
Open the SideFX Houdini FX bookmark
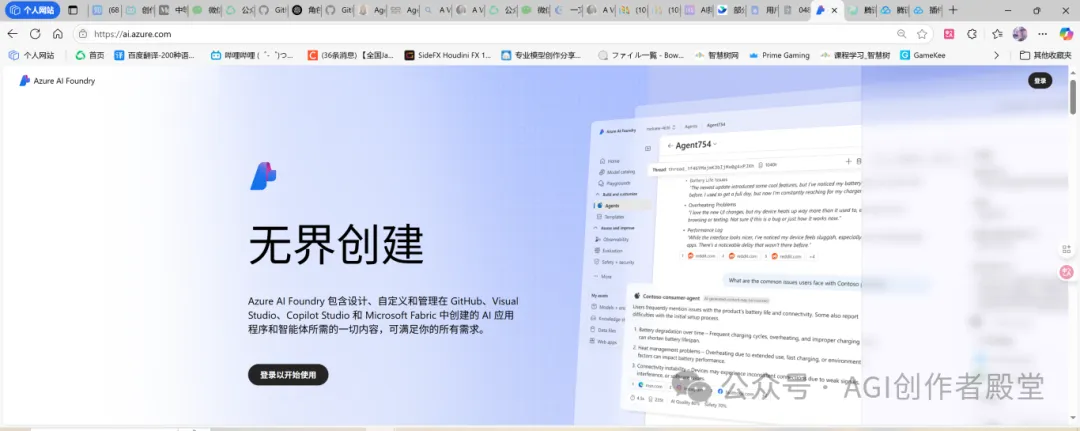tap(448, 55)
